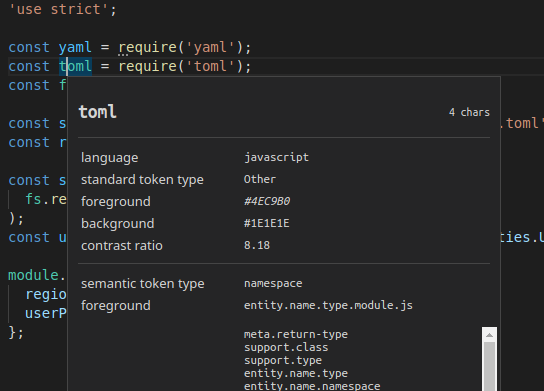
Task: Click the require call on the yaml line
Action: click(x=148, y=48)
